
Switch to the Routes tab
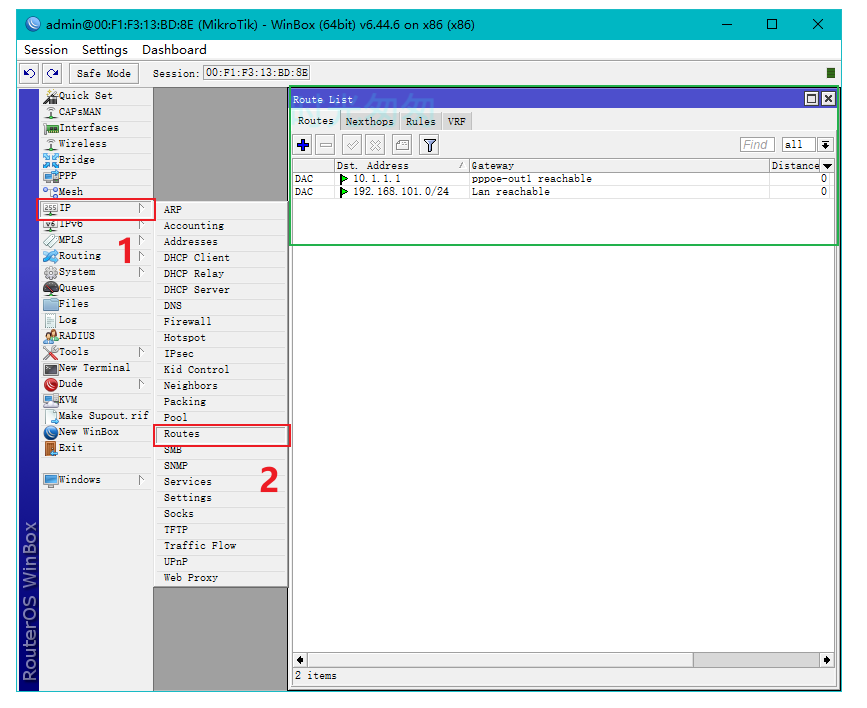[316, 121]
